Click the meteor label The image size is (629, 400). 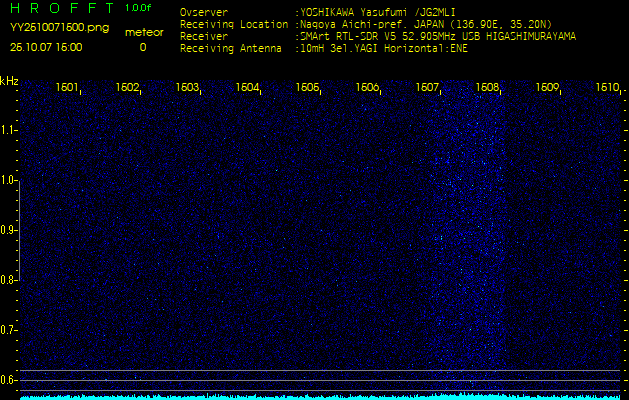click(144, 33)
